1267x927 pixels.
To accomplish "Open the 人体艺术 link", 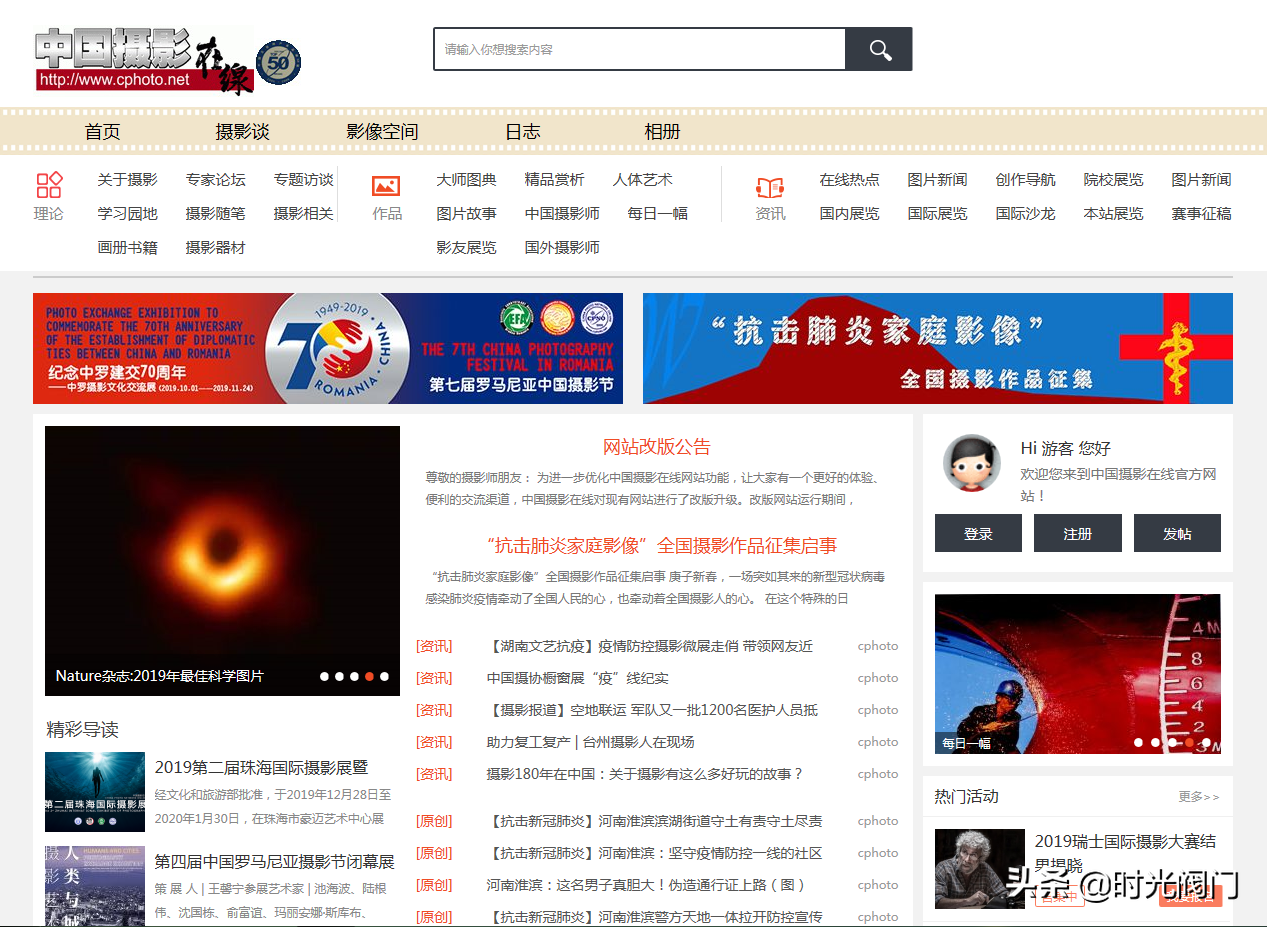I will coord(642,180).
